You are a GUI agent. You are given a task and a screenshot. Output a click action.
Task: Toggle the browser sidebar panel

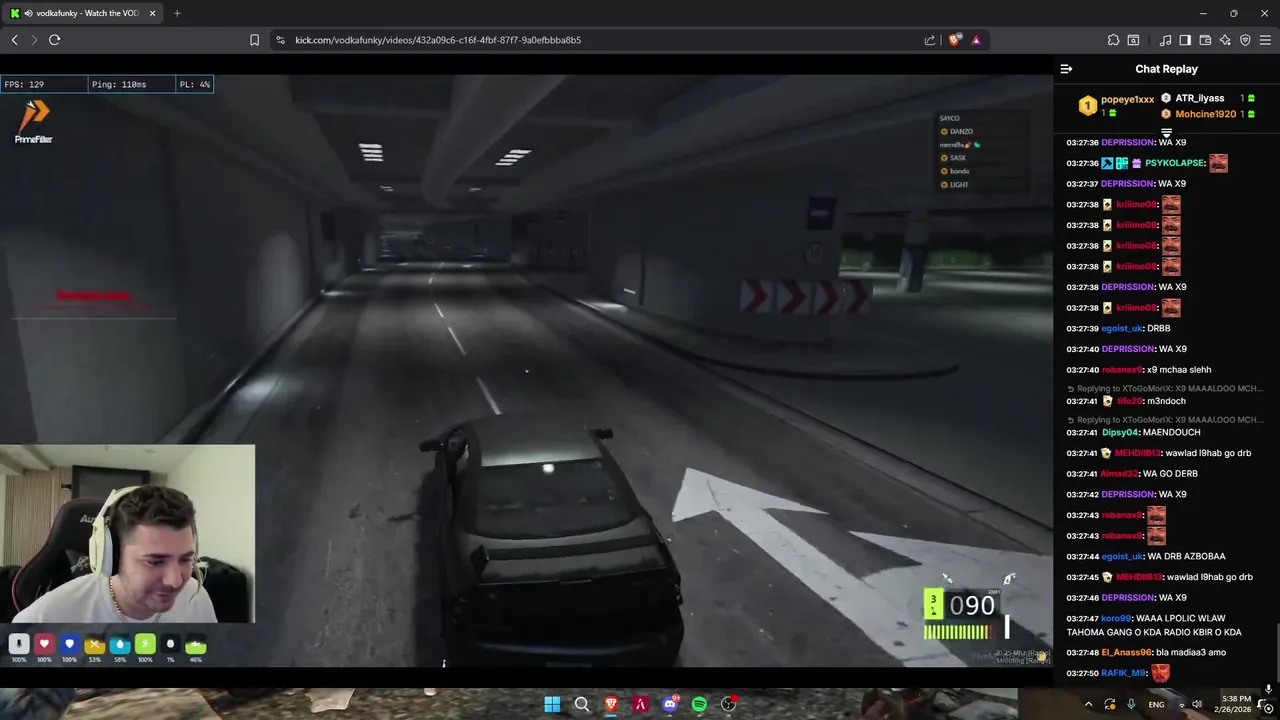(x=1185, y=40)
